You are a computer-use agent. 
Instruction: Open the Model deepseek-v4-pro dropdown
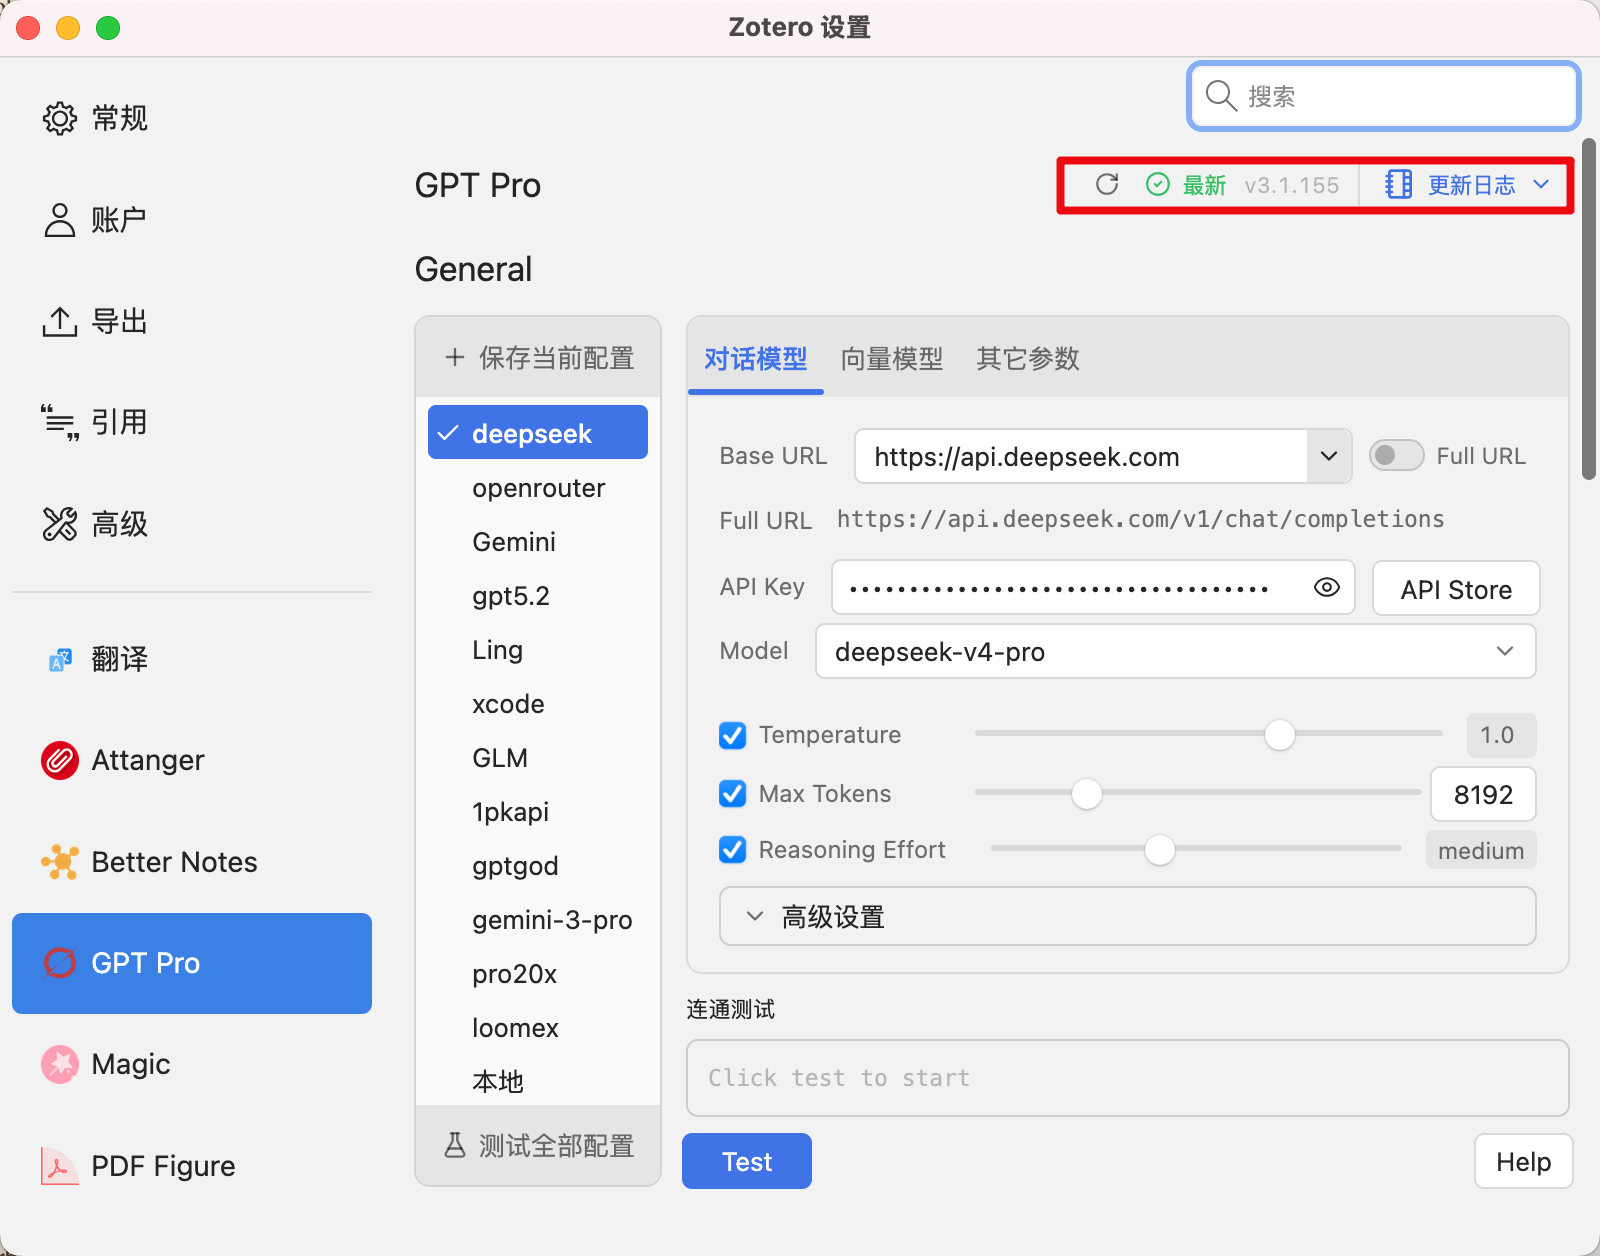point(1176,651)
